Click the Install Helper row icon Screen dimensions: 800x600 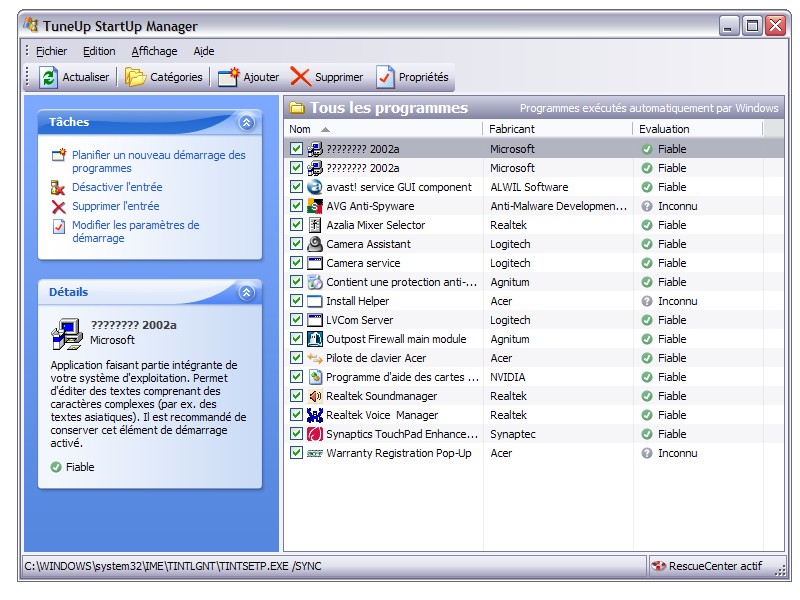click(x=315, y=301)
